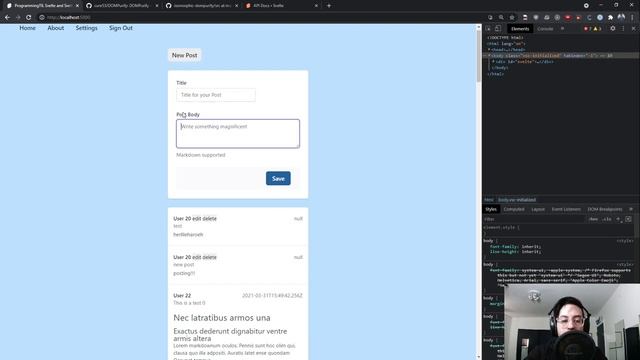Bookmark this page with the star icon
Image resolution: width=640 pixels, height=360 pixels.
pos(512,18)
